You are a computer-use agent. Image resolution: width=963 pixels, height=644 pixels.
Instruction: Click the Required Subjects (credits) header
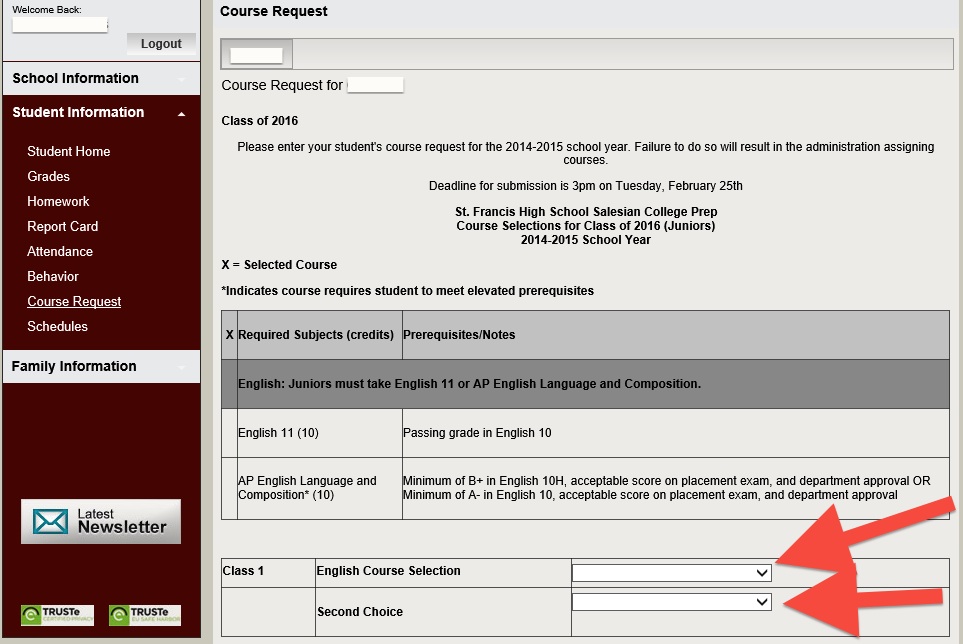319,335
